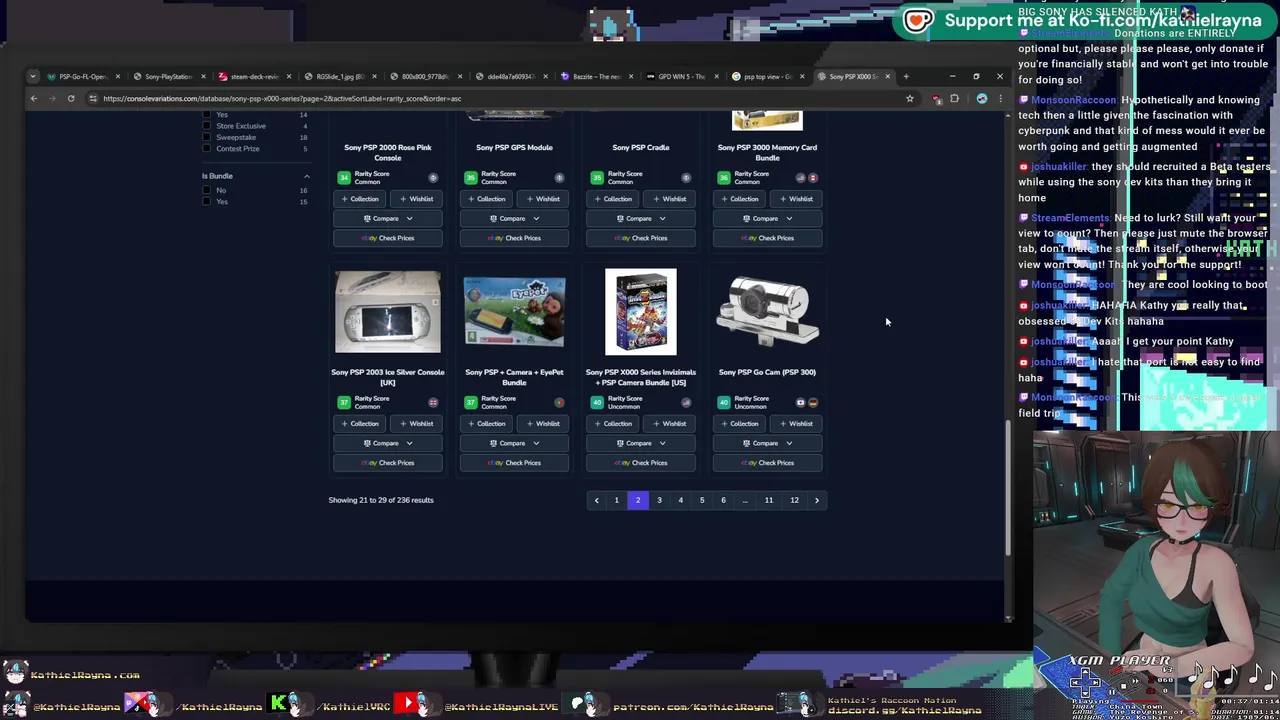The image size is (1280, 720).
Task: Open Compare dropdown for PSP Go Cam
Action: click(x=767, y=443)
